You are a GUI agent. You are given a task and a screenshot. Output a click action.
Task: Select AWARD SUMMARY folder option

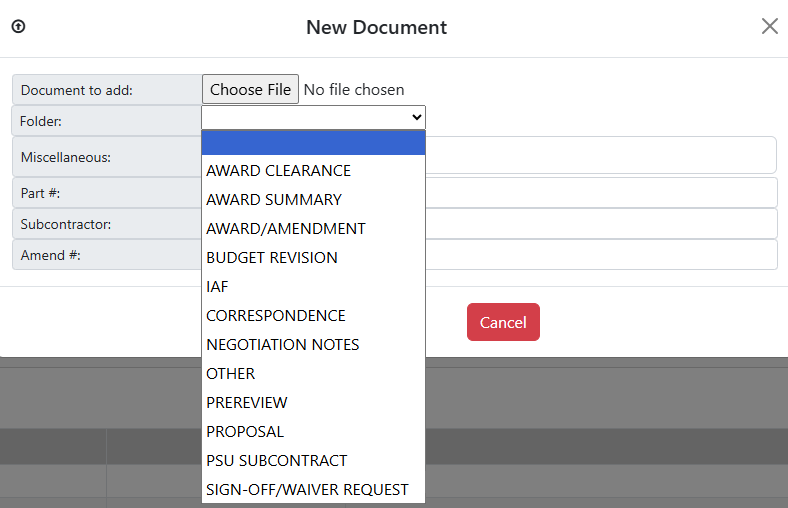pos(314,200)
